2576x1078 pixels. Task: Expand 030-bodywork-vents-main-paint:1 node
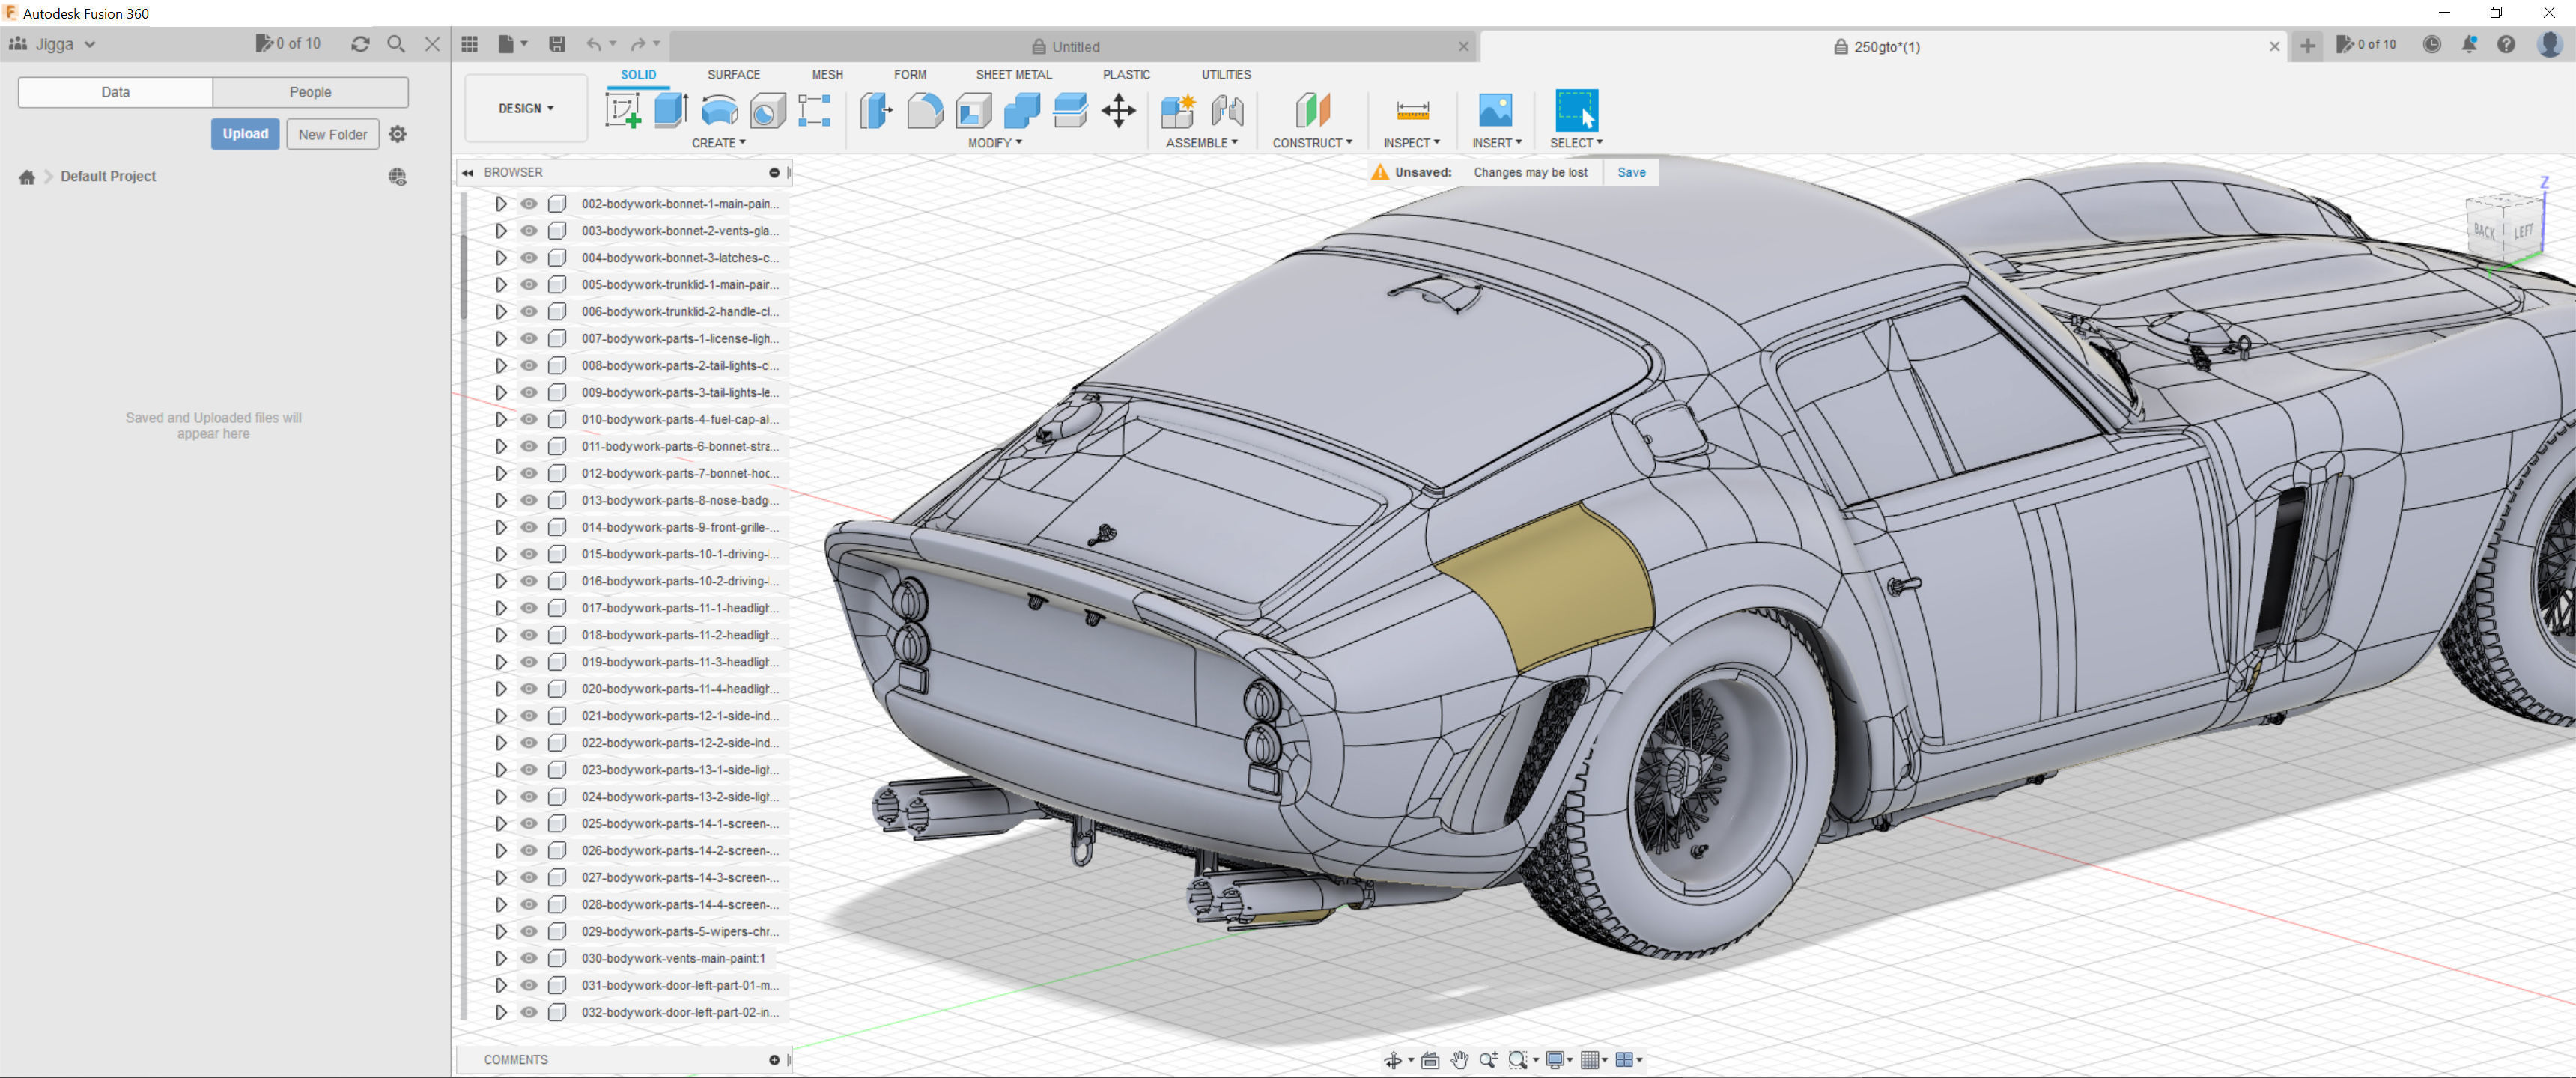(x=501, y=959)
